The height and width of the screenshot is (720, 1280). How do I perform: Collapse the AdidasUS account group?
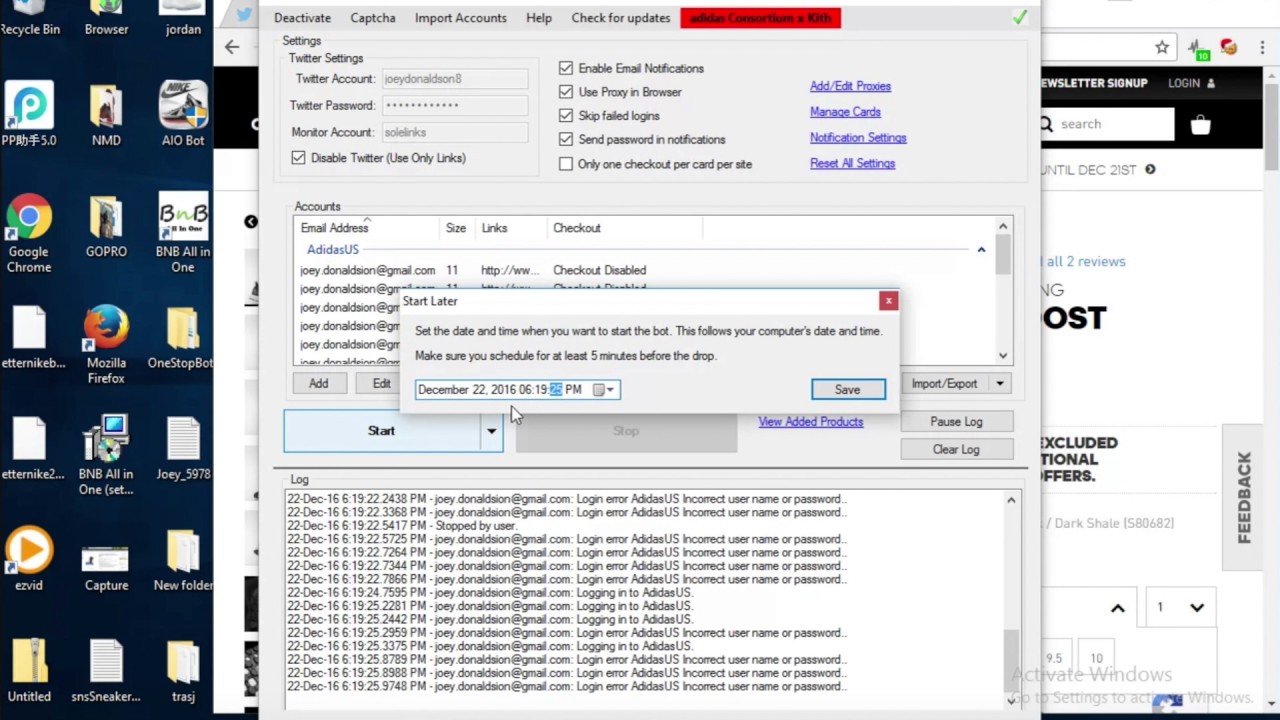click(x=981, y=249)
